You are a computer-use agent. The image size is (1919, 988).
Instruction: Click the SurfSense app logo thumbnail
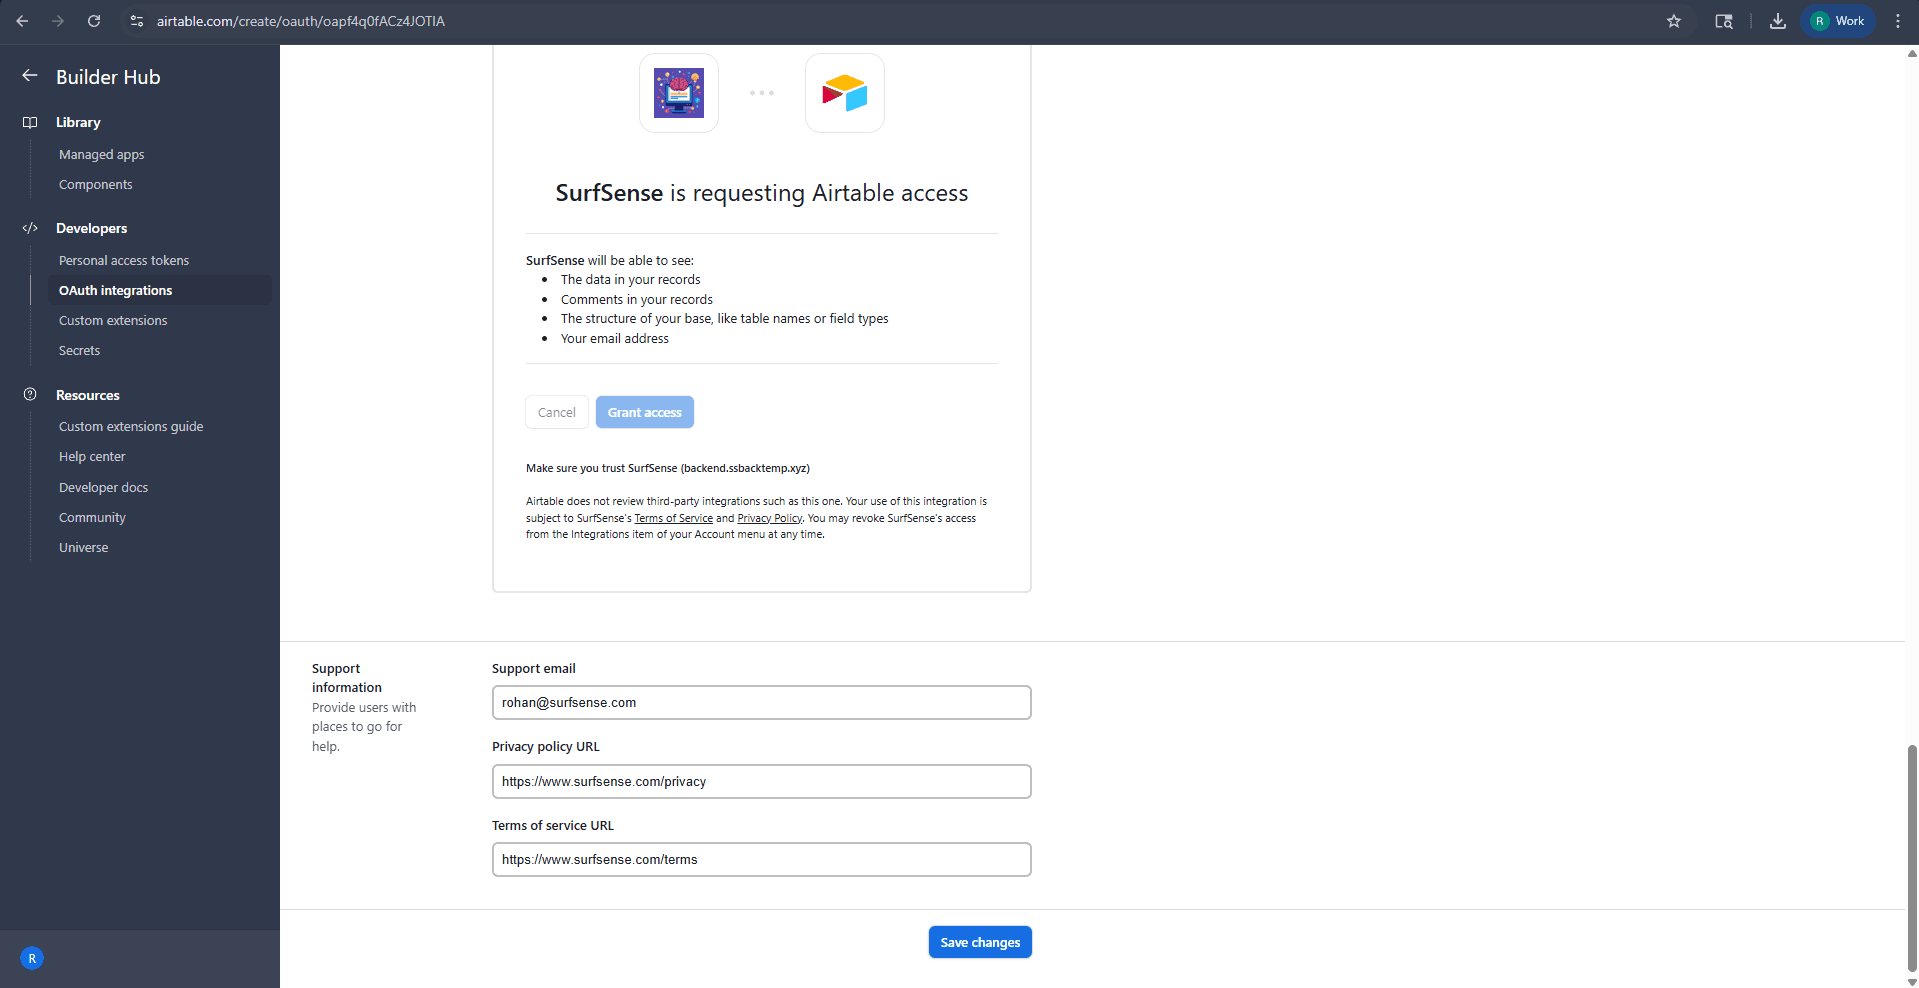(679, 93)
